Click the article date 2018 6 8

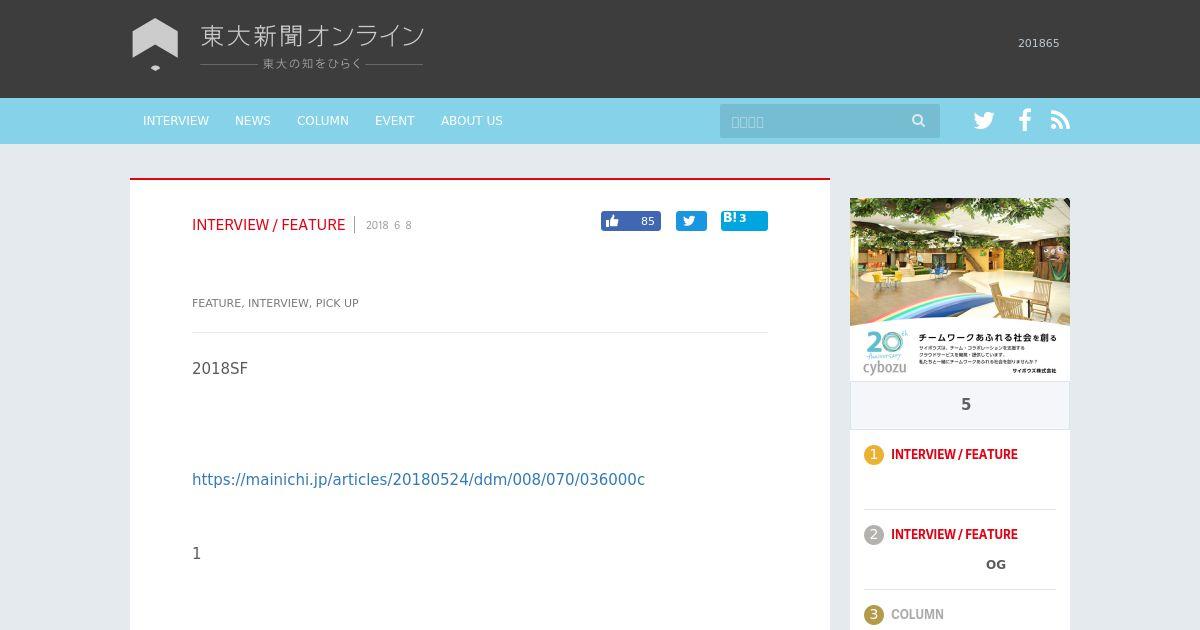pos(389,226)
